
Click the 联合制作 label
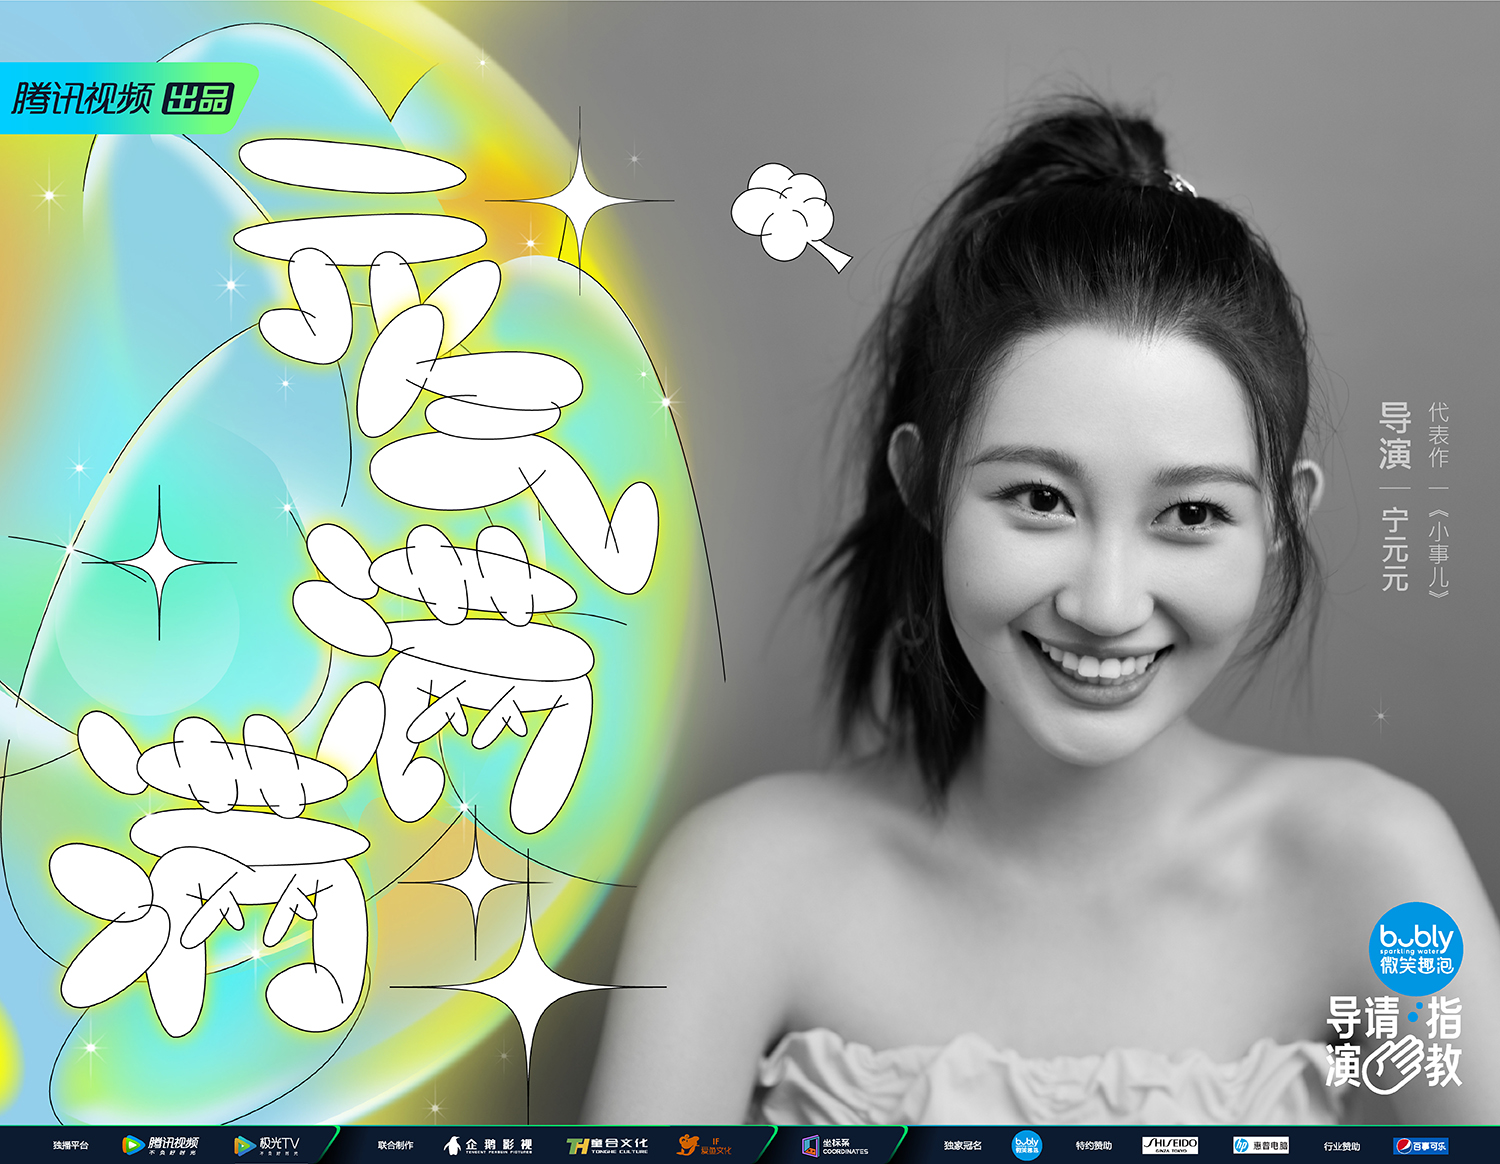point(395,1145)
